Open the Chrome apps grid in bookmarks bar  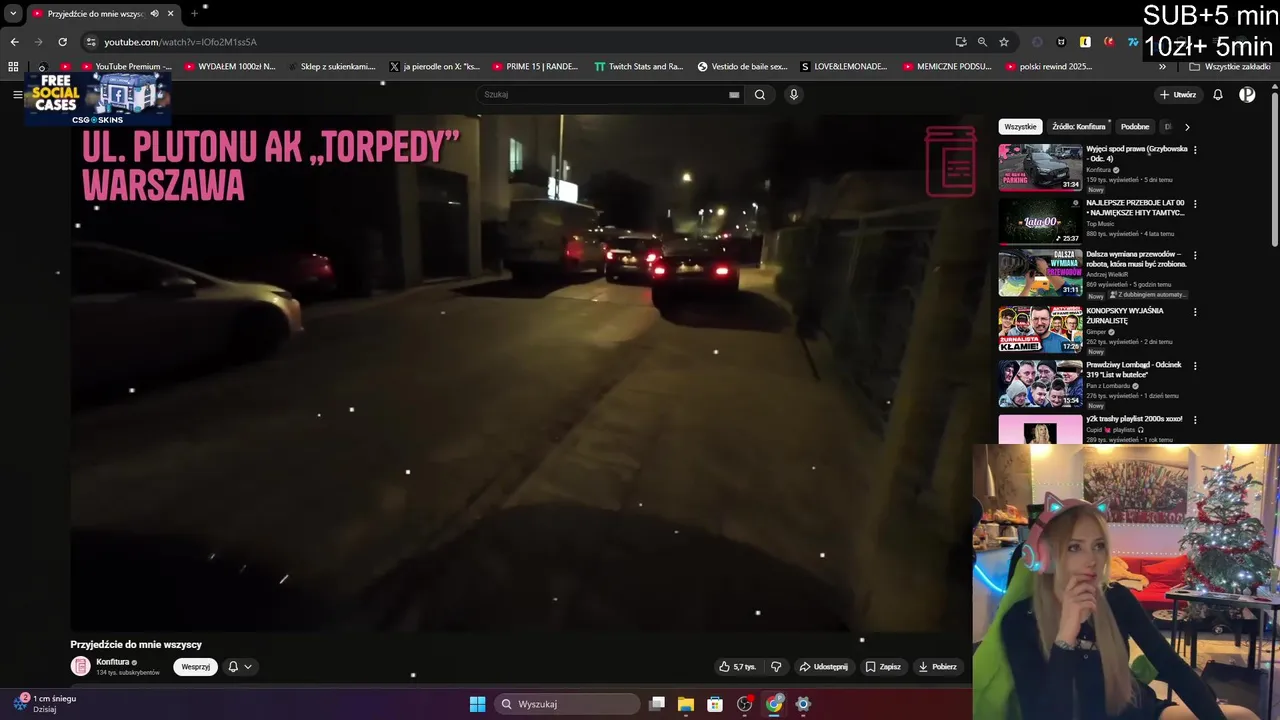(x=13, y=67)
